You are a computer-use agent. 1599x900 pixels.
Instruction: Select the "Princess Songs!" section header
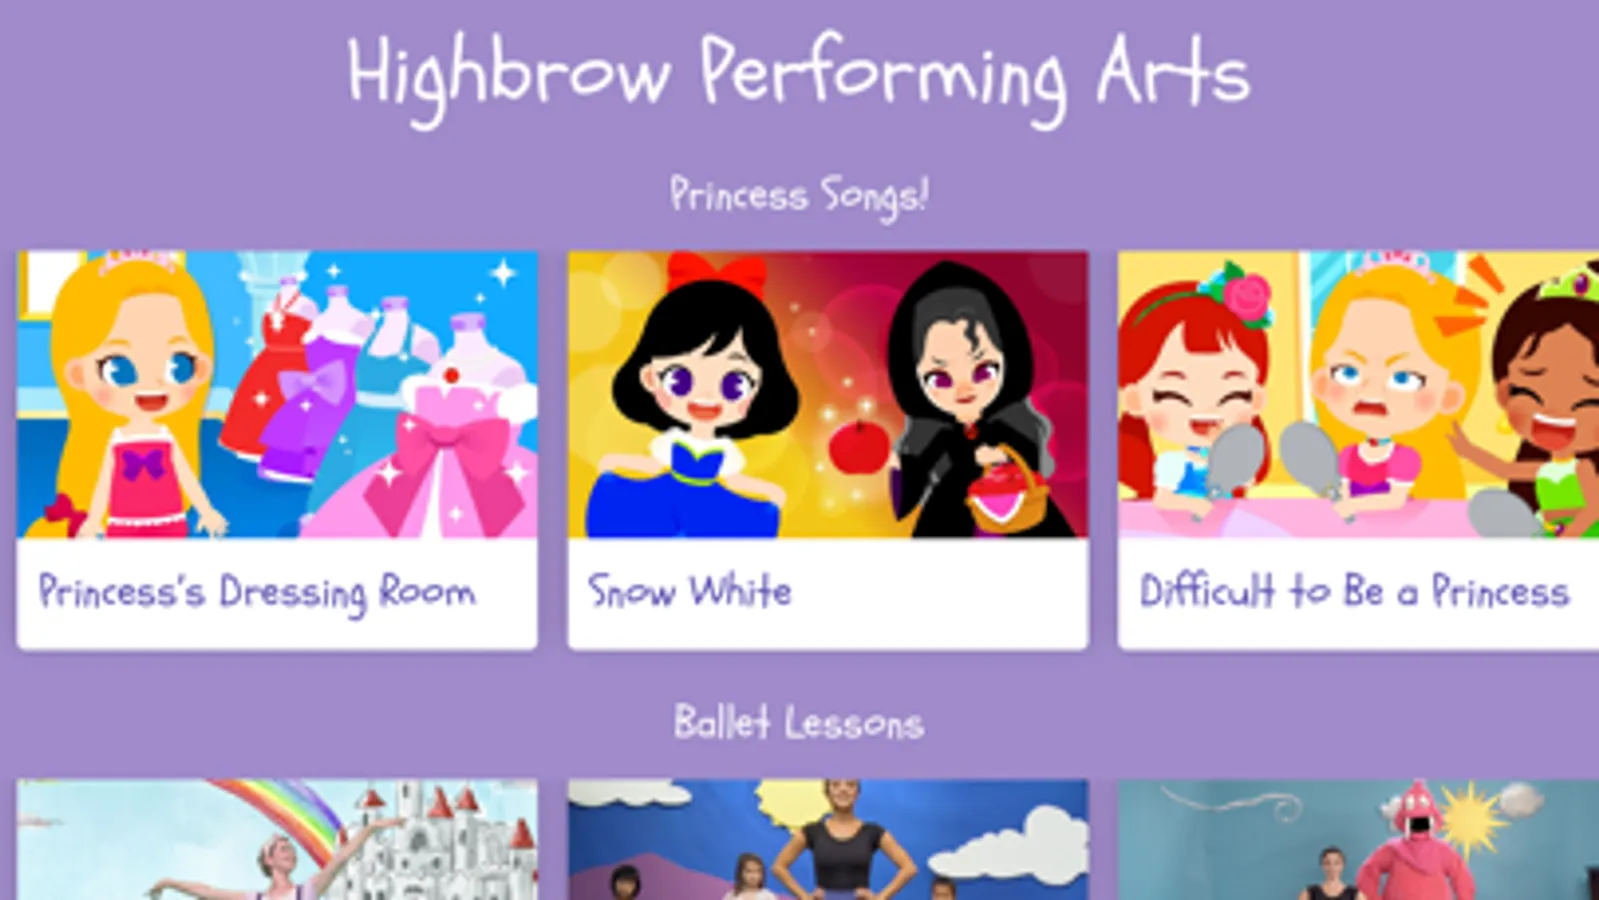tap(799, 196)
